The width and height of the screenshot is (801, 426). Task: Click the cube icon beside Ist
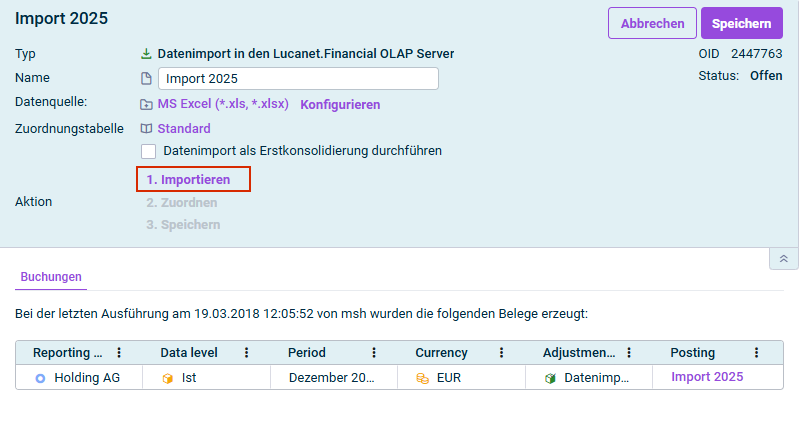(x=168, y=378)
